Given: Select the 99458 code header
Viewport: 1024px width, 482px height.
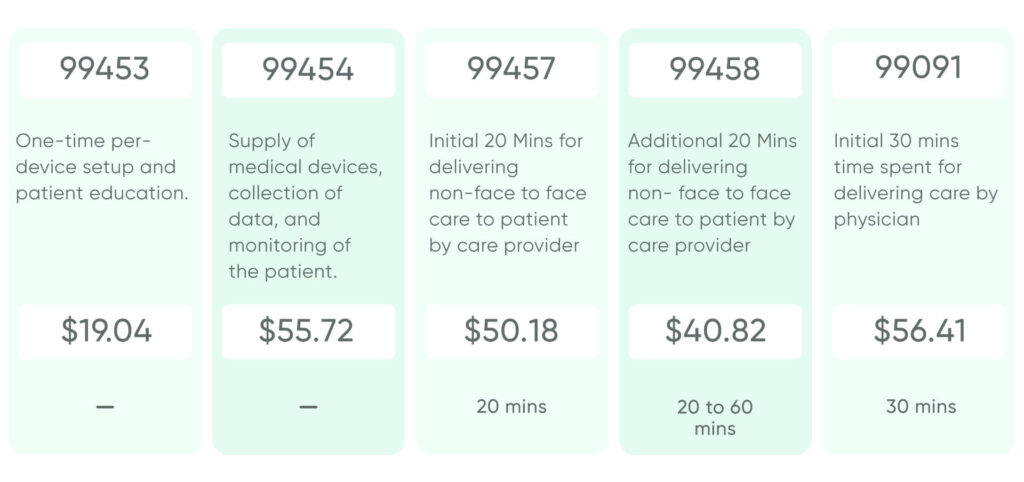Looking at the screenshot, I should [x=715, y=69].
